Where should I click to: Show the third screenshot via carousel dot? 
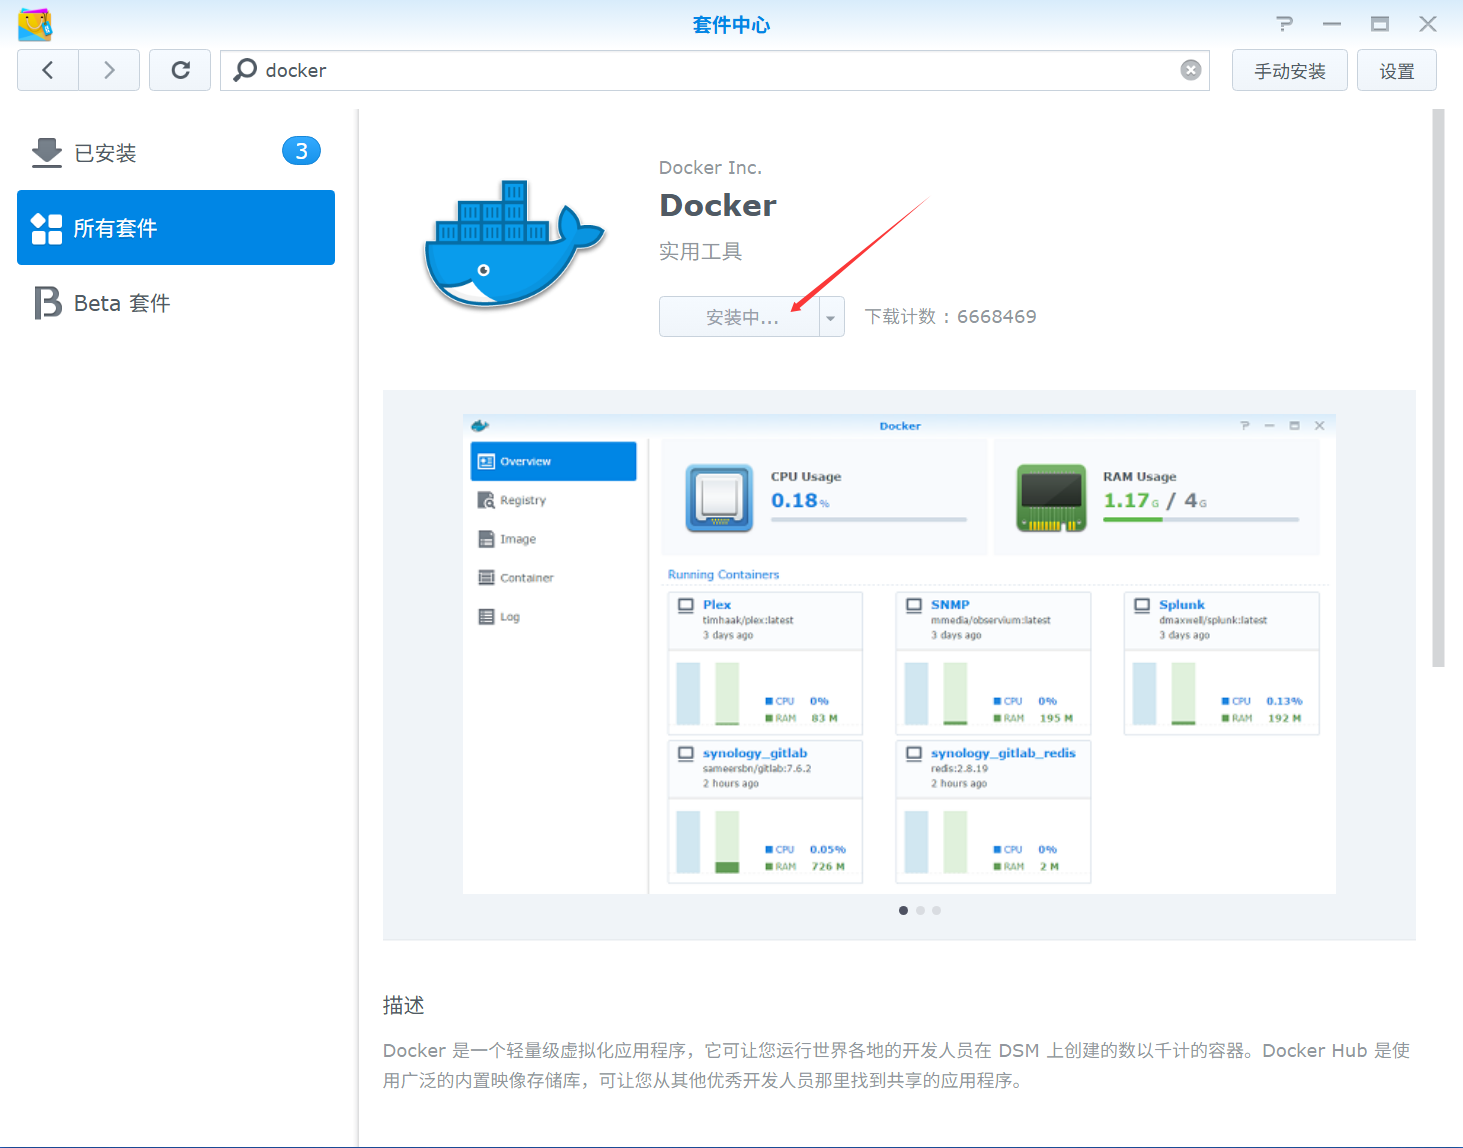click(x=936, y=911)
